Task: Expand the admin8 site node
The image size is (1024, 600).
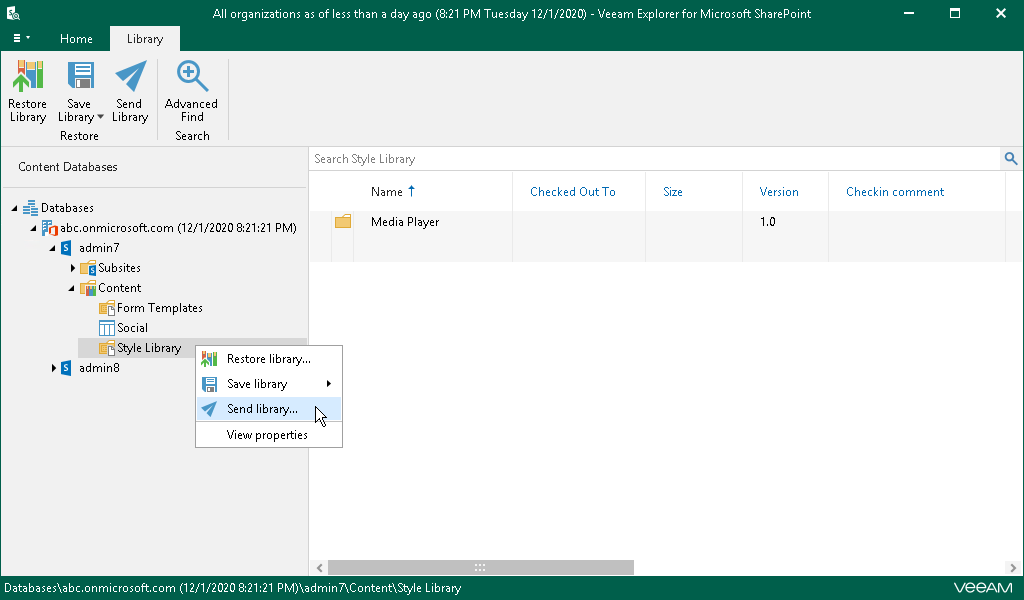Action: [54, 368]
